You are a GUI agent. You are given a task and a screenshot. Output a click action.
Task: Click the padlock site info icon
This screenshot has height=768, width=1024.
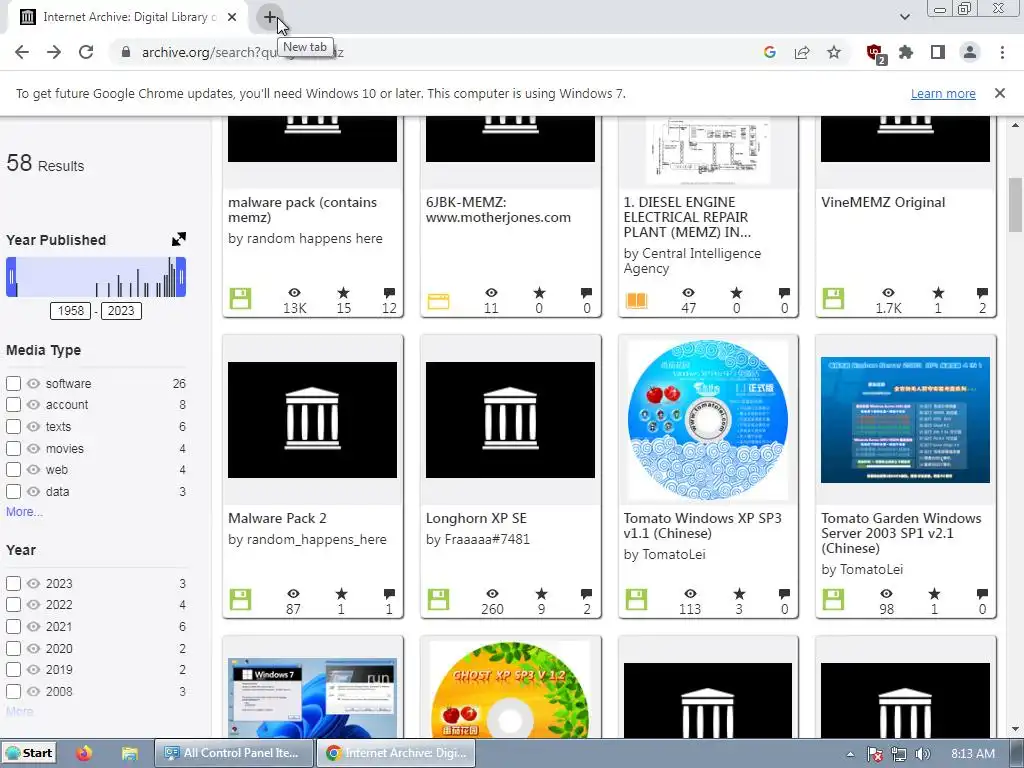coord(126,52)
